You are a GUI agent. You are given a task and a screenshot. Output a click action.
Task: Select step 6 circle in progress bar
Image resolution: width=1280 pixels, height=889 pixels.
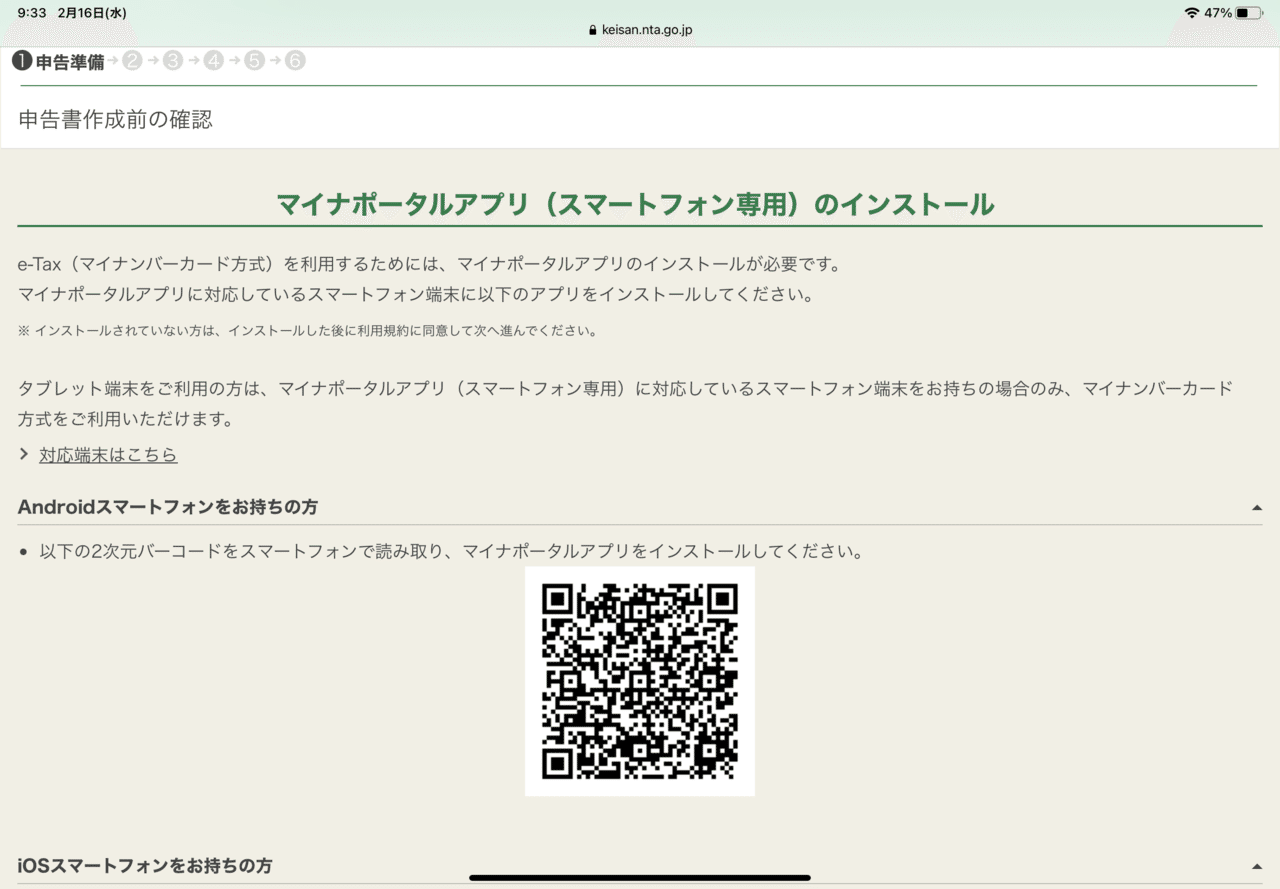(295, 61)
